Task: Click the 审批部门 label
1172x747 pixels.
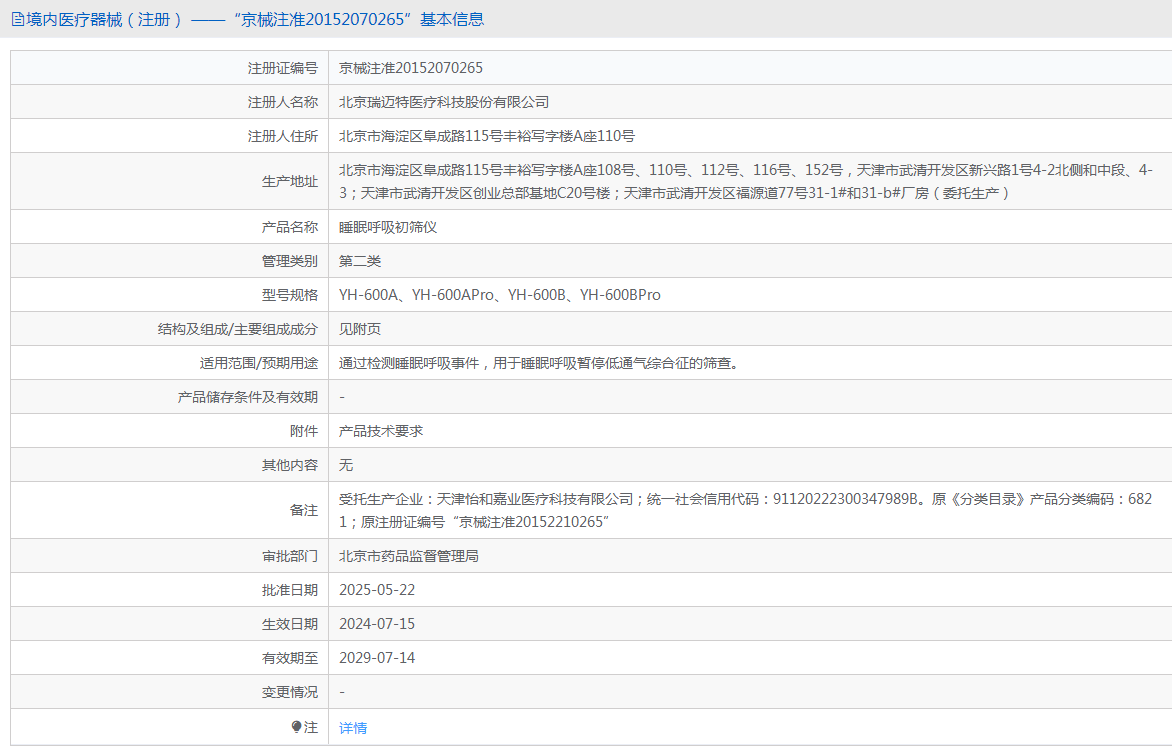Action: coord(290,556)
